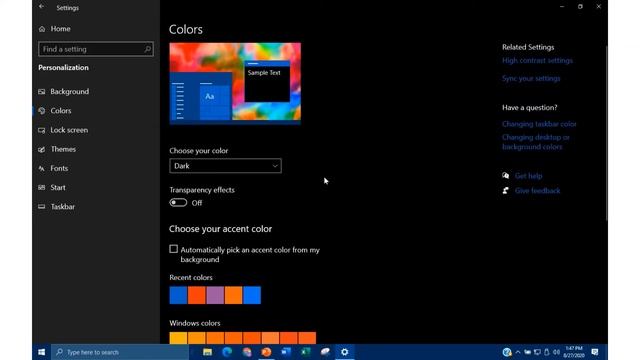Click the Lock screen icon in the sidebar
The height and width of the screenshot is (360, 640).
click(42, 130)
